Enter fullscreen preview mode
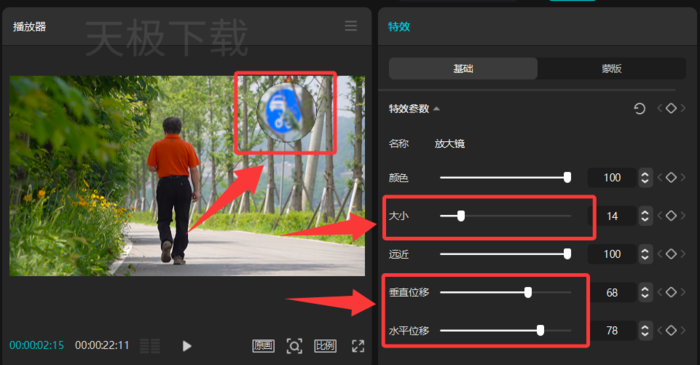The image size is (700, 365). pos(358,346)
